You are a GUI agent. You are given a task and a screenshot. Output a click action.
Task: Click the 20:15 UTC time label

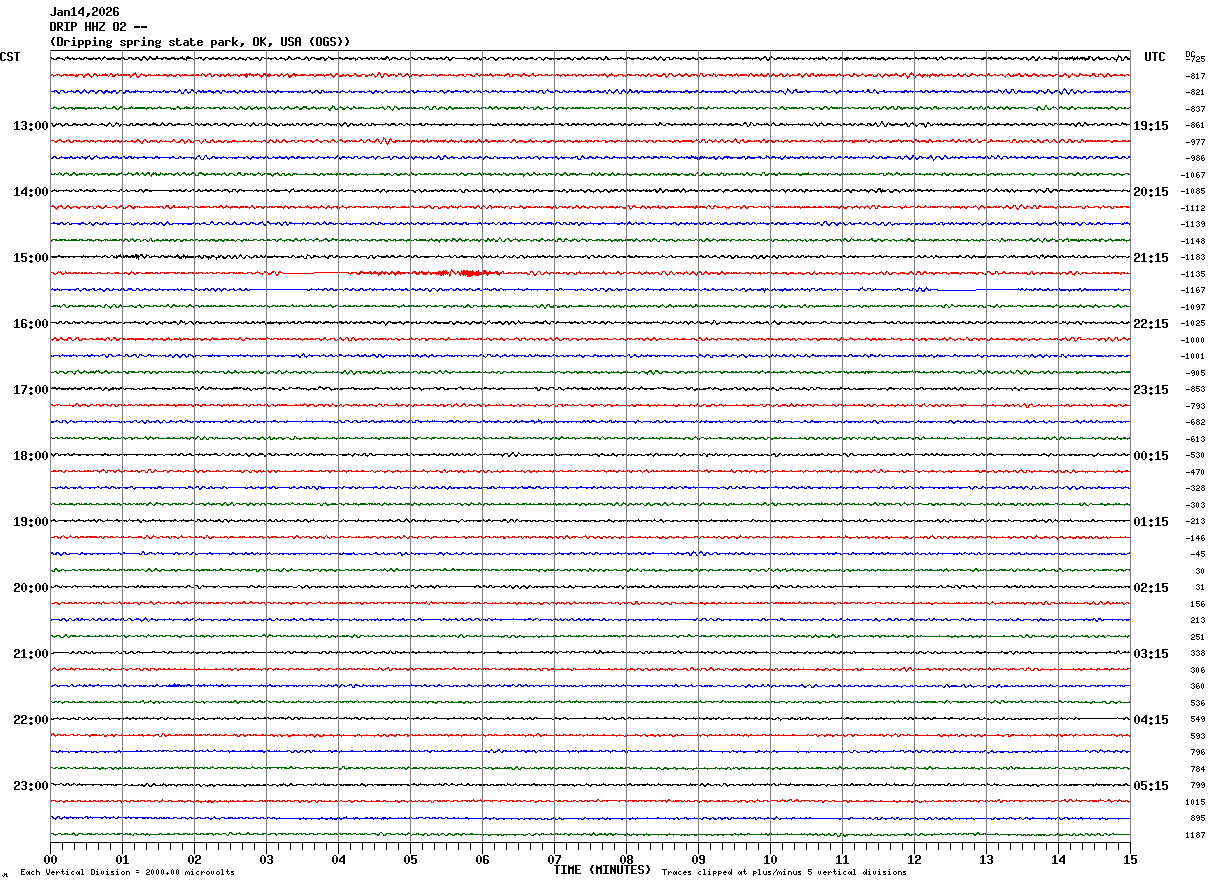tap(1151, 192)
